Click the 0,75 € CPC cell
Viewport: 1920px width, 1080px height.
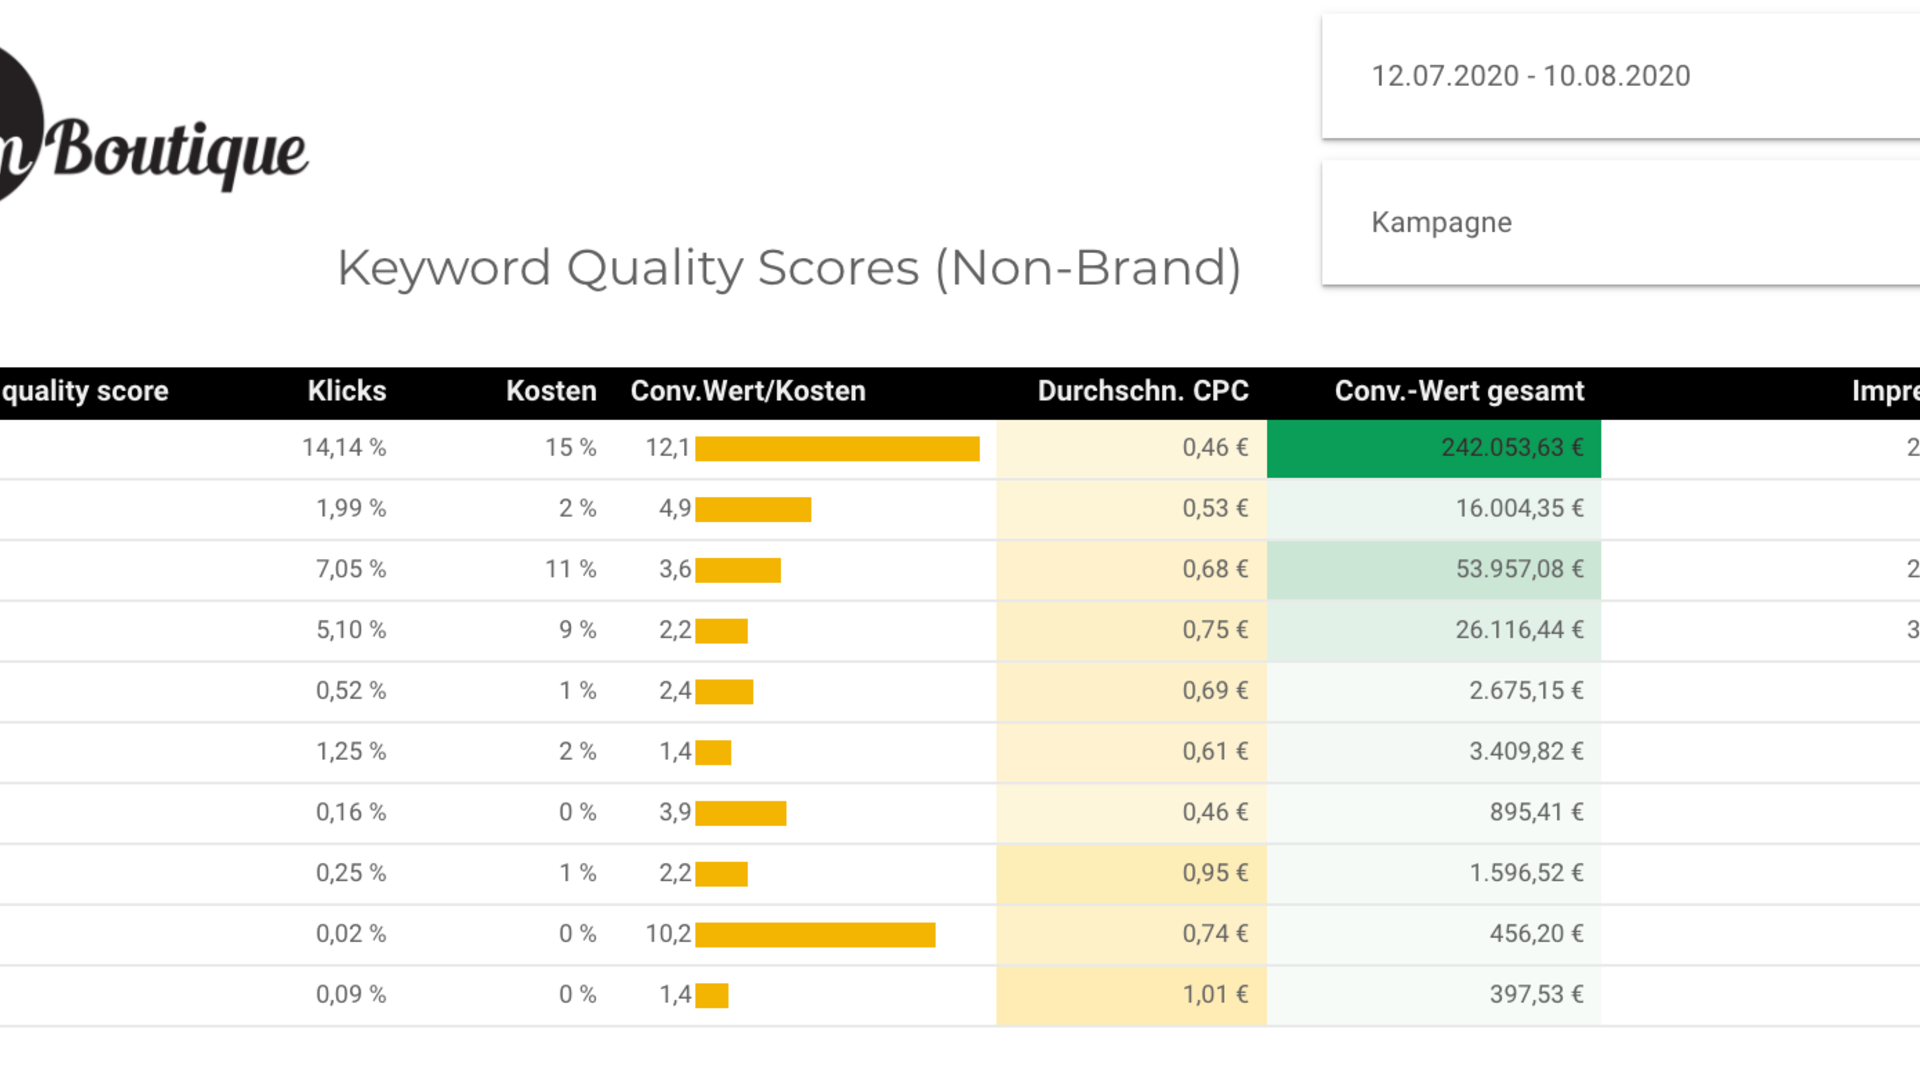point(1132,630)
